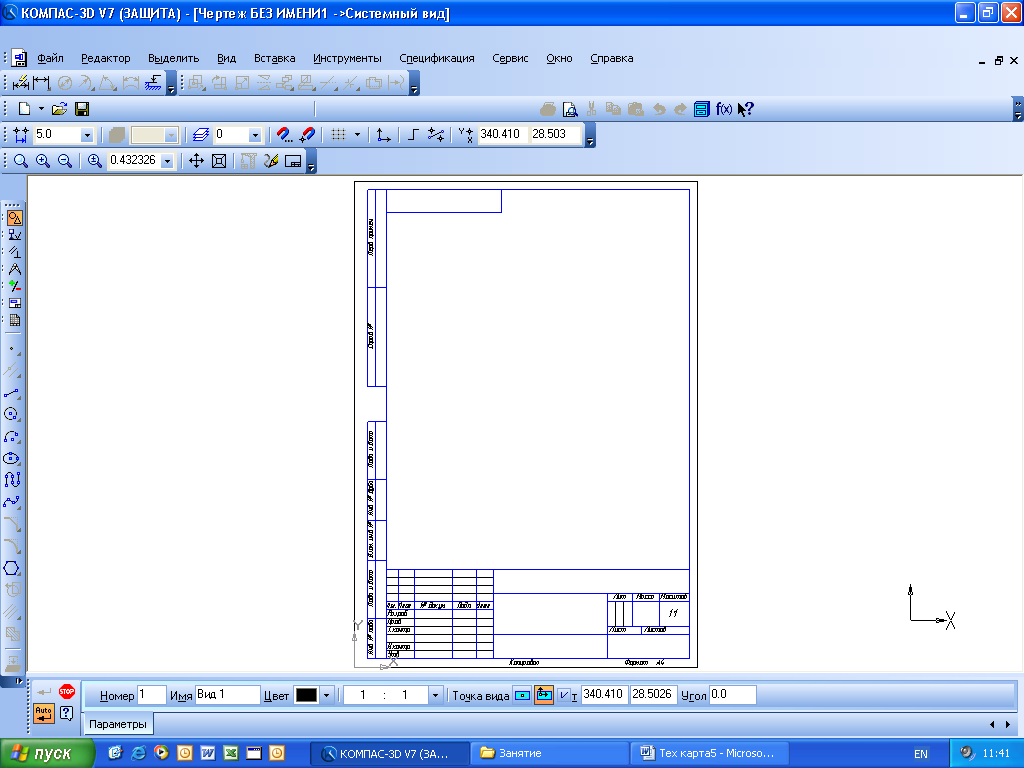Open the Редактор menu
The height and width of the screenshot is (768, 1024).
coord(106,58)
